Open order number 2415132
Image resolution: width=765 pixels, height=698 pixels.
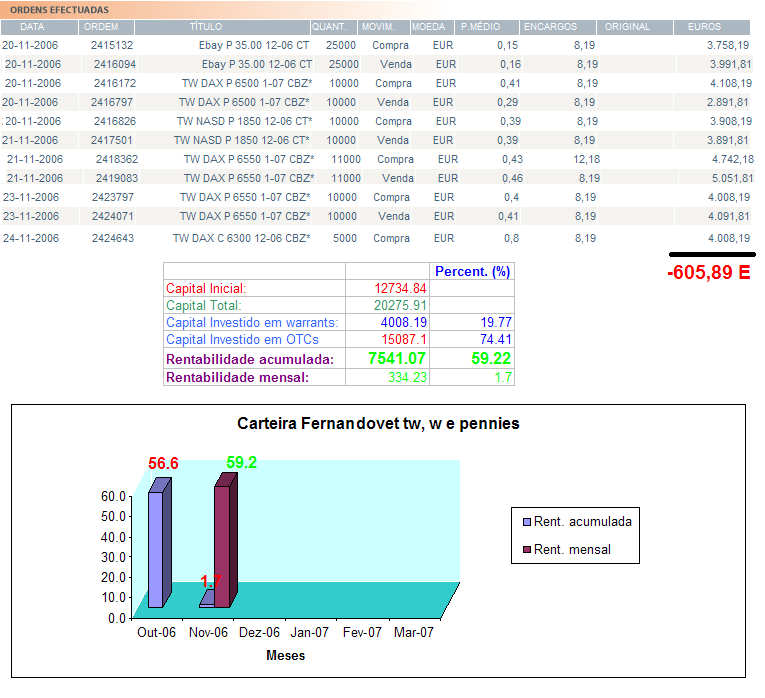[x=111, y=46]
